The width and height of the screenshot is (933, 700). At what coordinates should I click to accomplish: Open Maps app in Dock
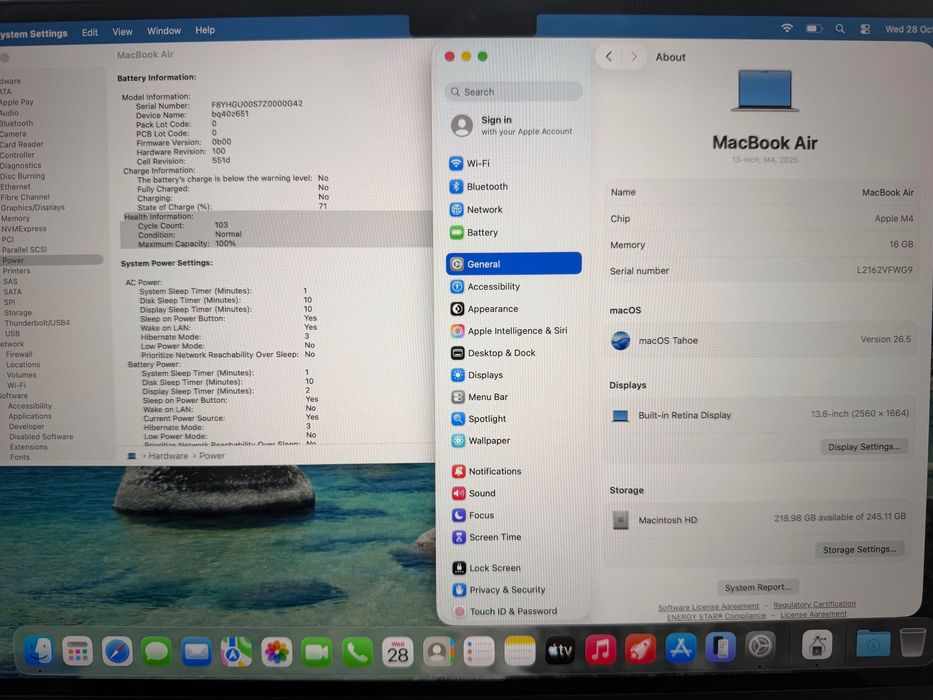pos(236,652)
